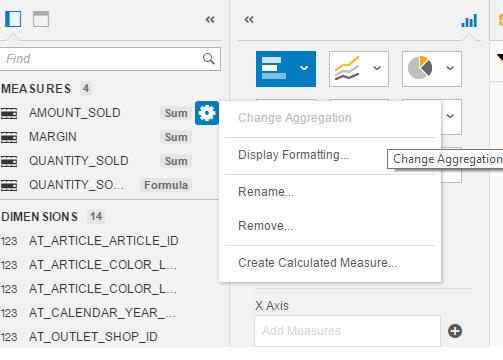Select the line chart type icon
Screen dimensions: 503x360
click(x=347, y=68)
